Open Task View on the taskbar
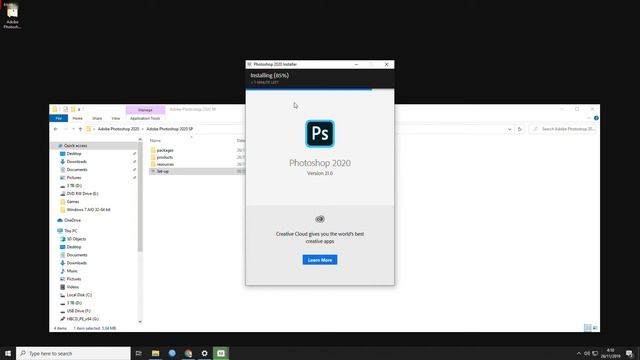This screenshot has height=360, width=640. click(x=138, y=353)
